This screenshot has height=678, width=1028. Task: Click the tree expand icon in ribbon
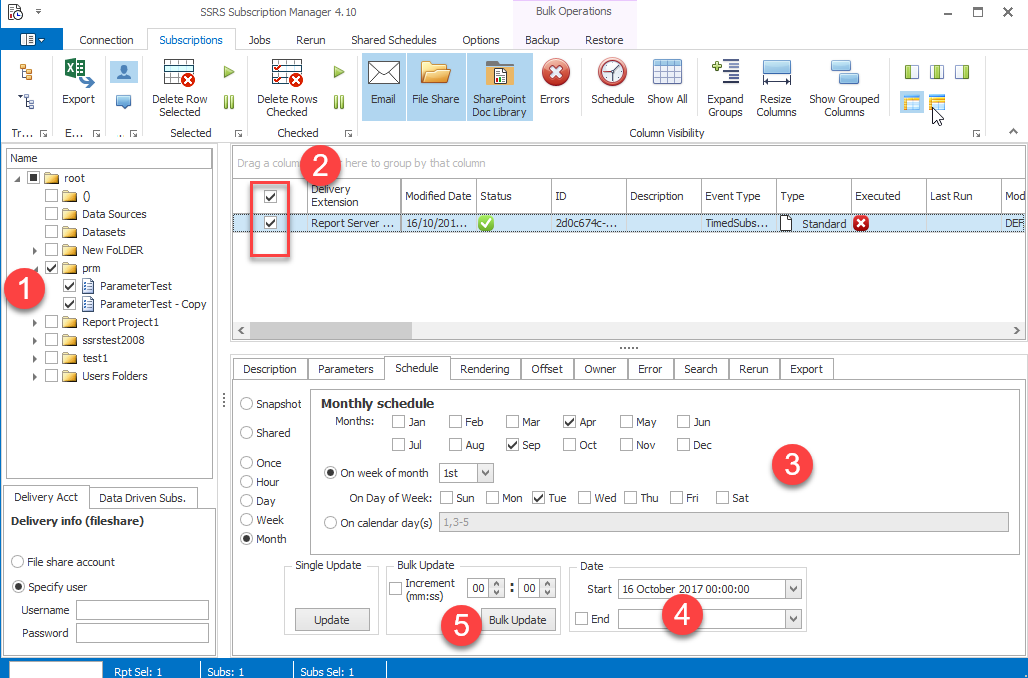(26, 72)
